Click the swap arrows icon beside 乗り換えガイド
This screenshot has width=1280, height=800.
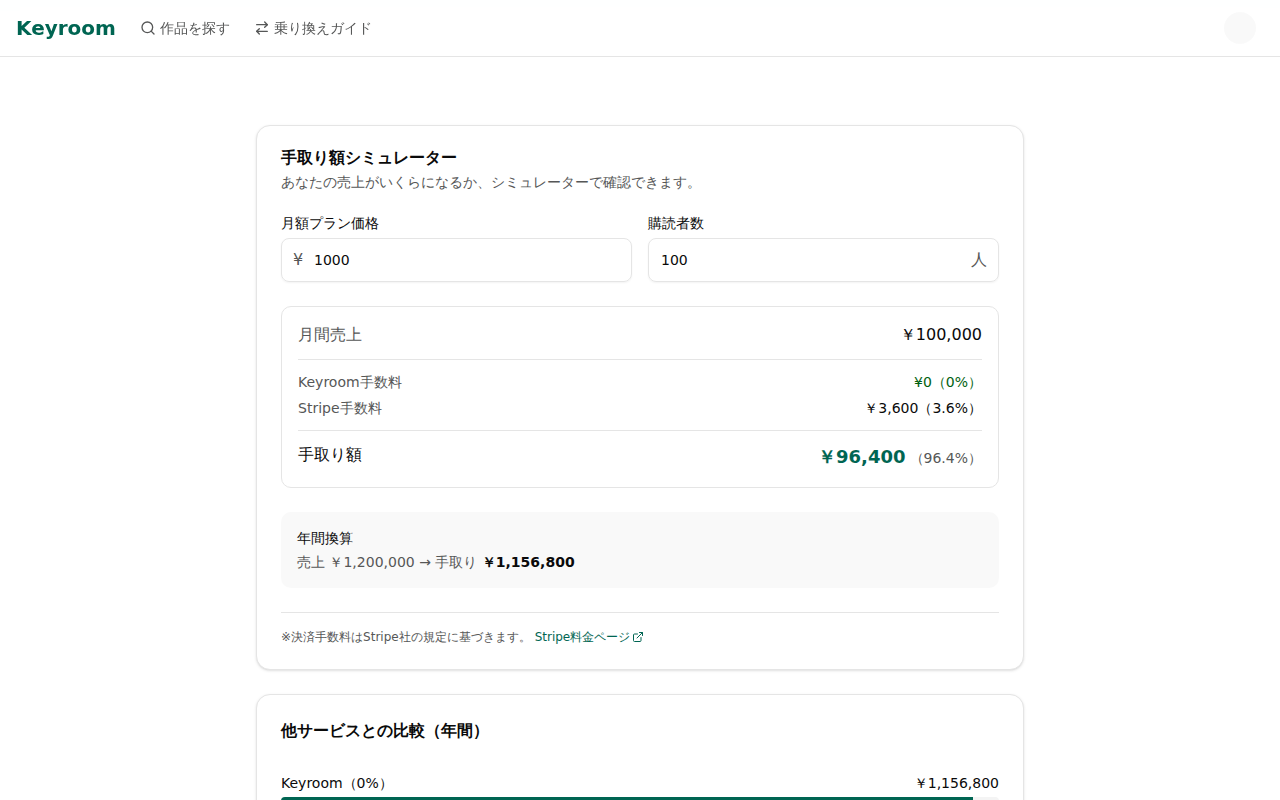pyautogui.click(x=262, y=28)
